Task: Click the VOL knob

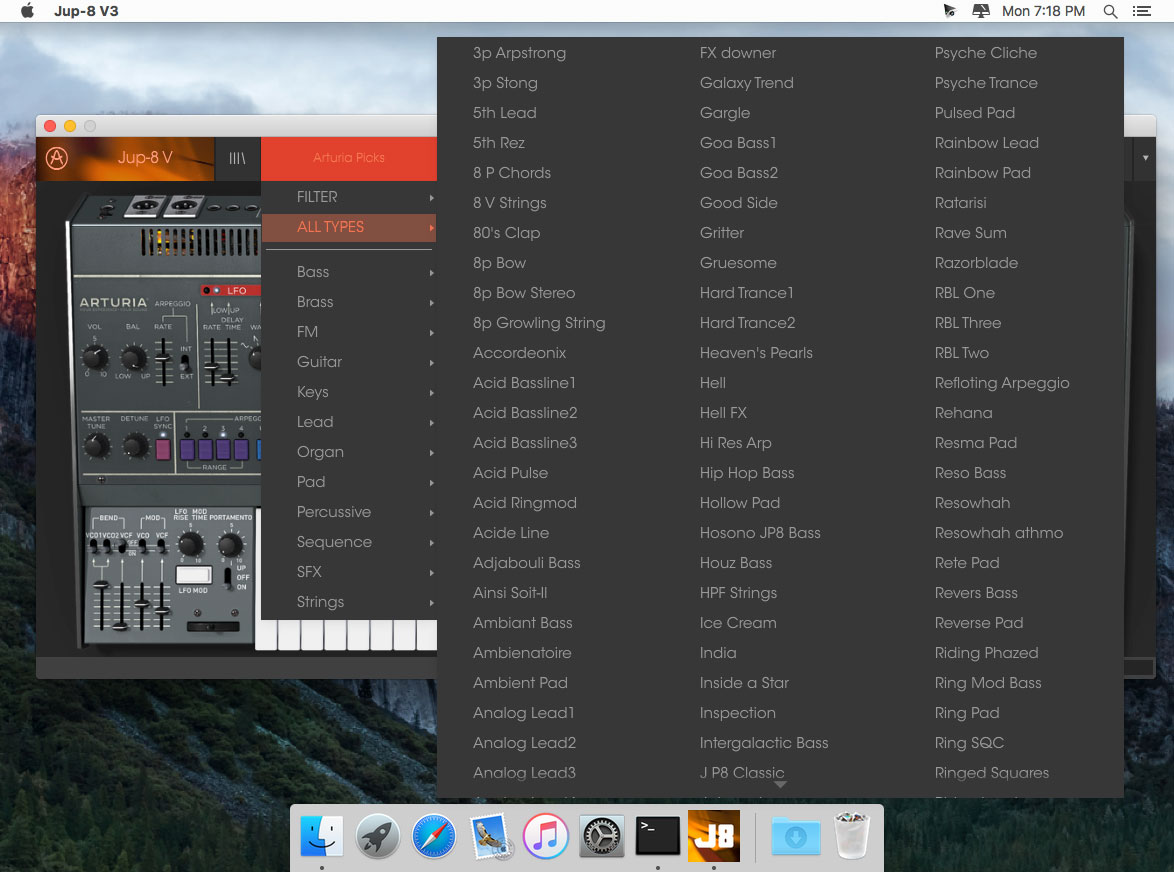Action: [94, 356]
